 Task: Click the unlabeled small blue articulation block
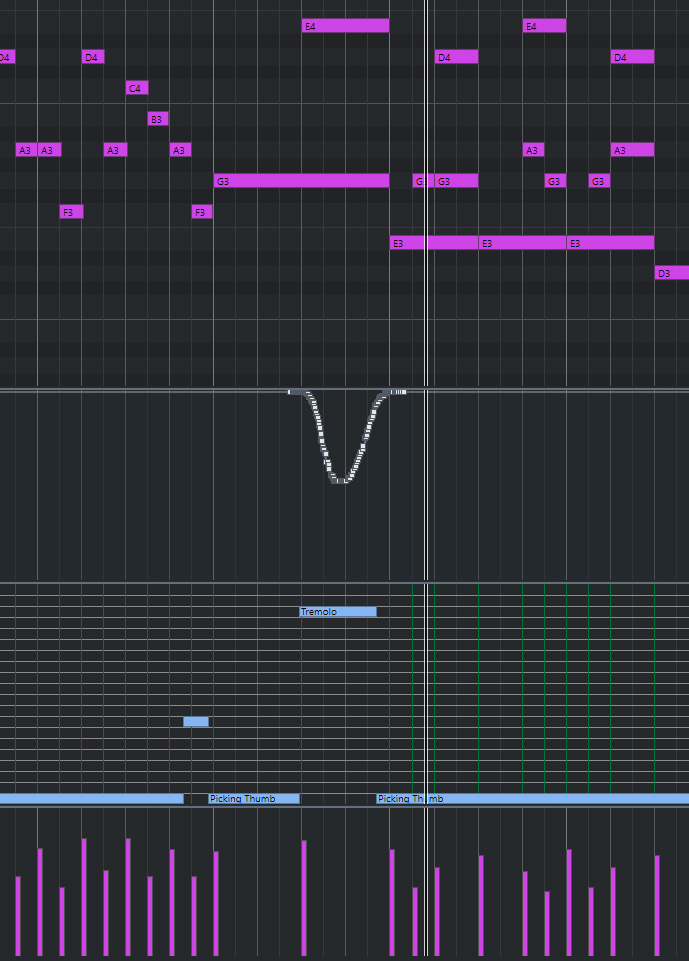coord(196,722)
